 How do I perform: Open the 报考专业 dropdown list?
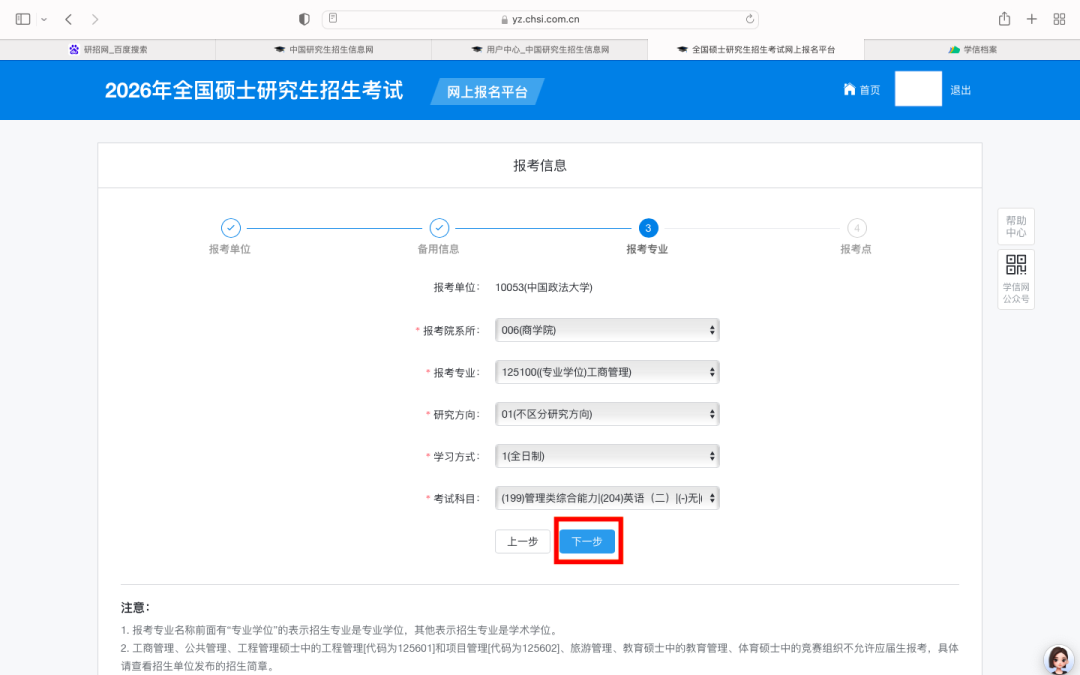607,372
